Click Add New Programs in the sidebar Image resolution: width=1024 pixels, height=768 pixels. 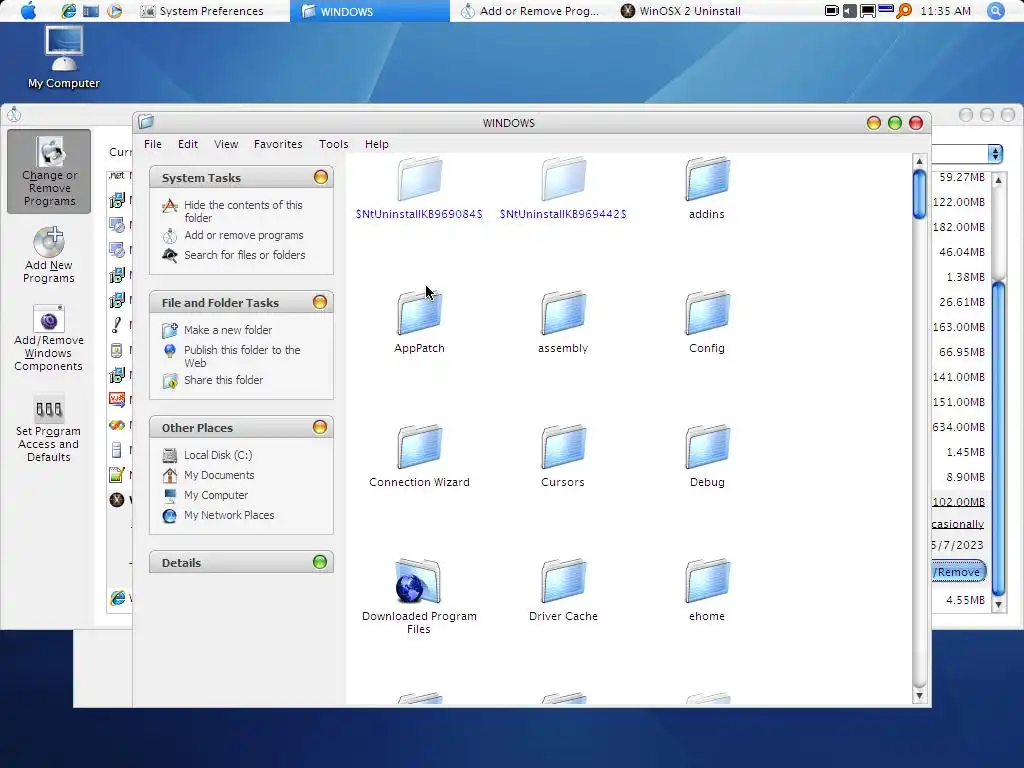pos(49,255)
